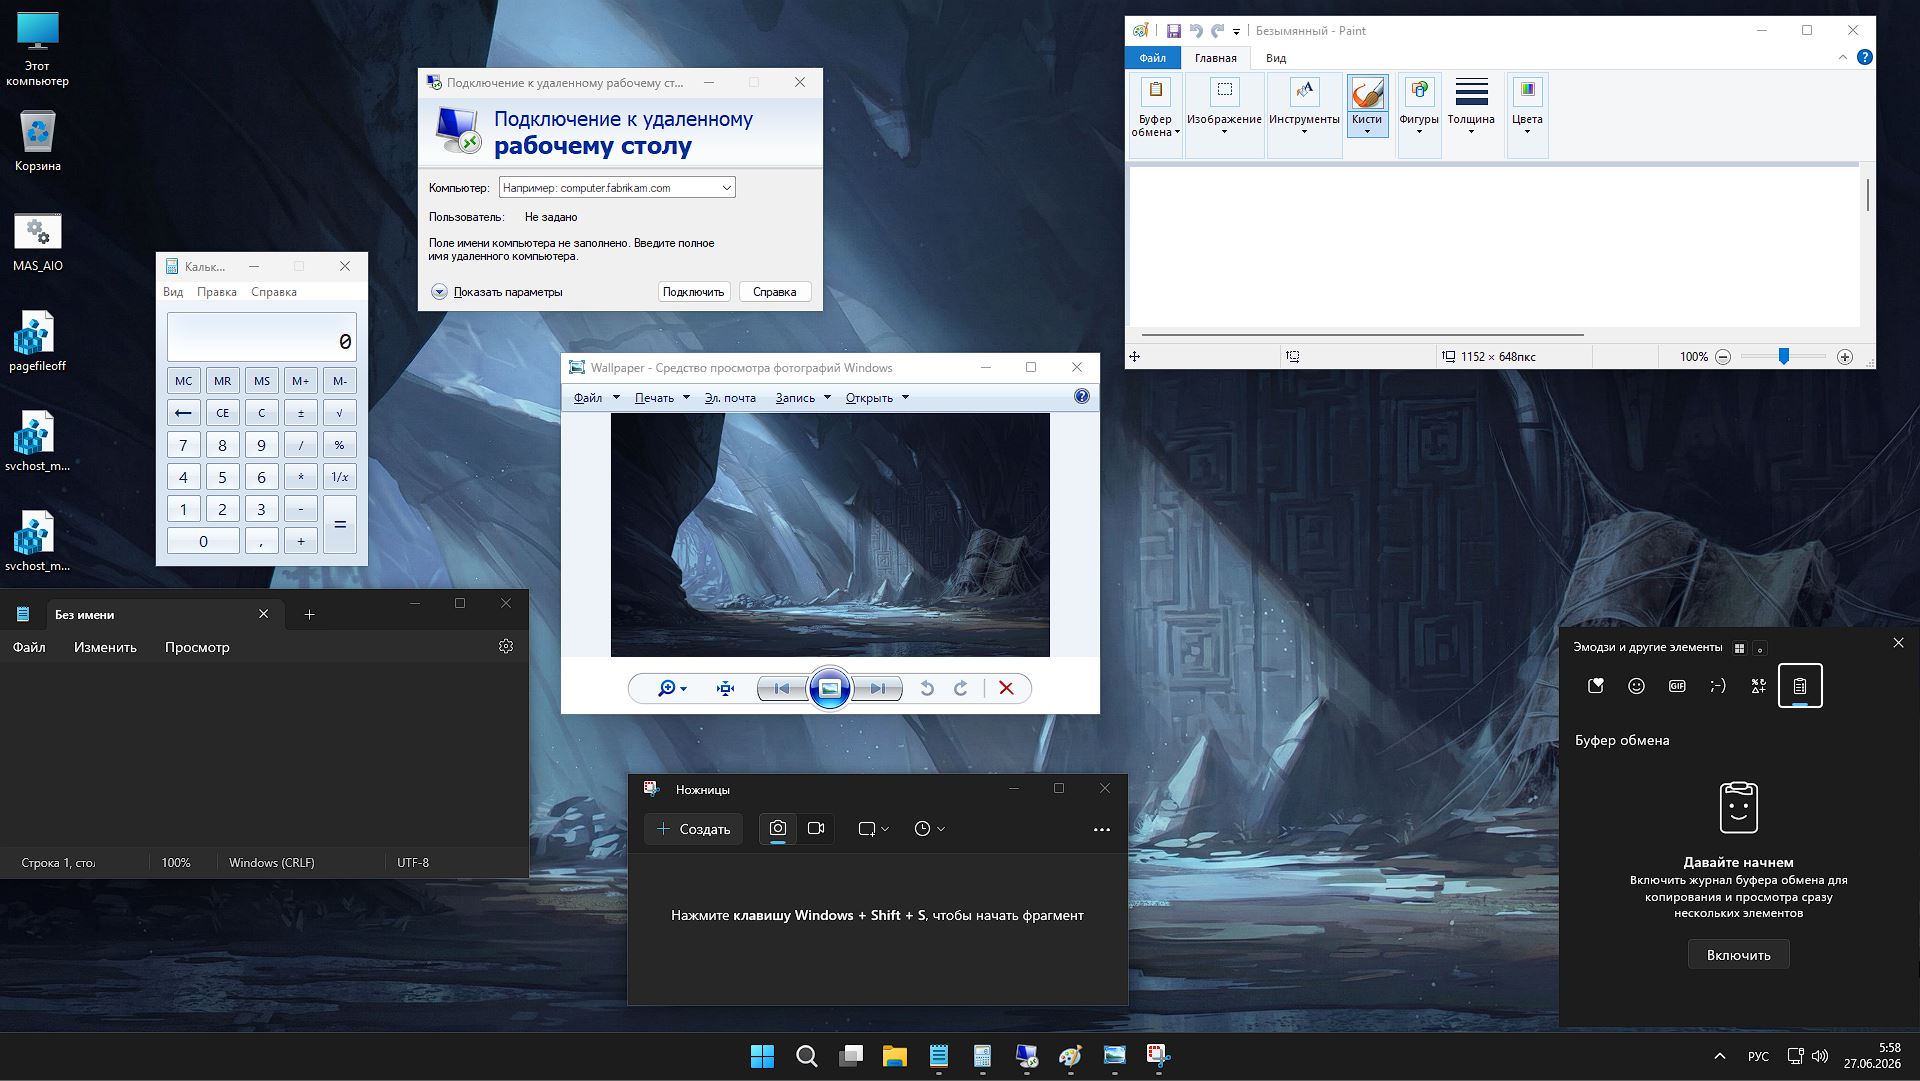This screenshot has width=1920, height=1081.
Task: Click the taskbar Search magnifier
Action: (x=806, y=1056)
